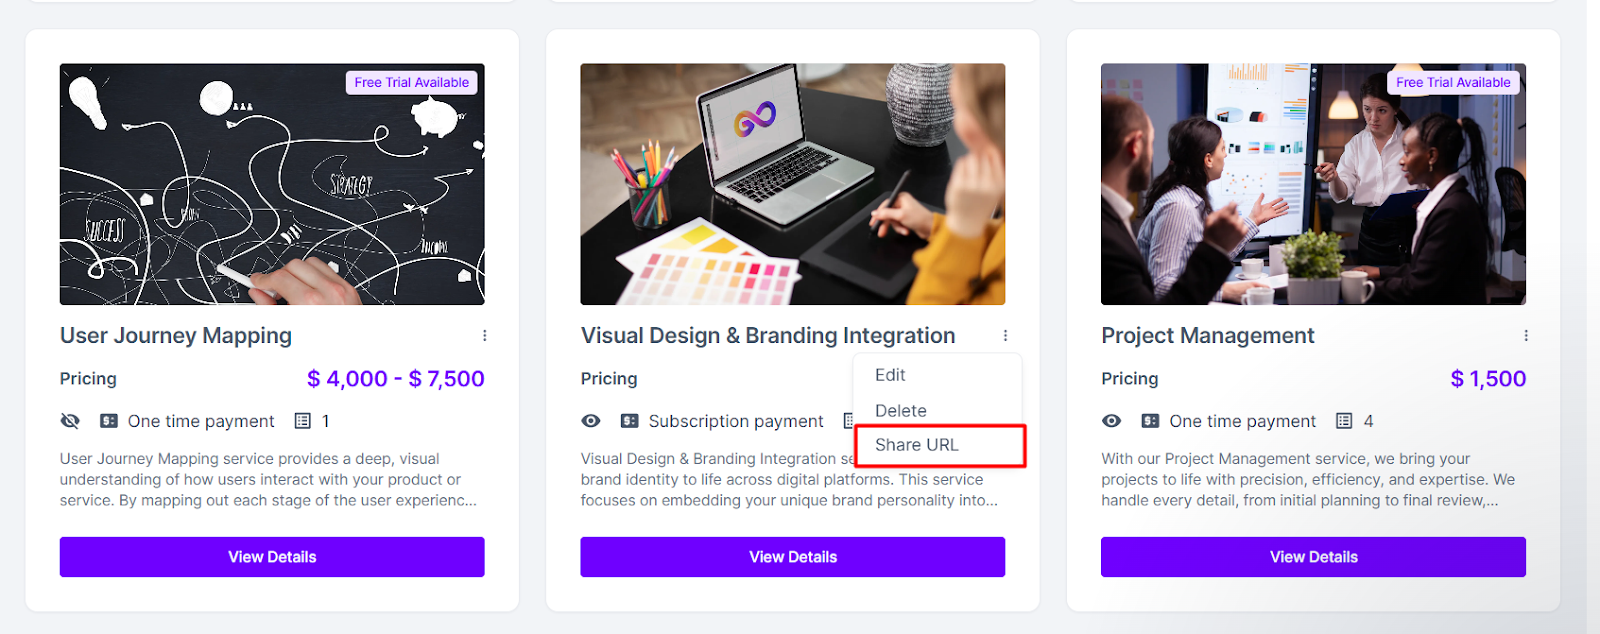View Details of Visual Design & Branding

click(792, 557)
